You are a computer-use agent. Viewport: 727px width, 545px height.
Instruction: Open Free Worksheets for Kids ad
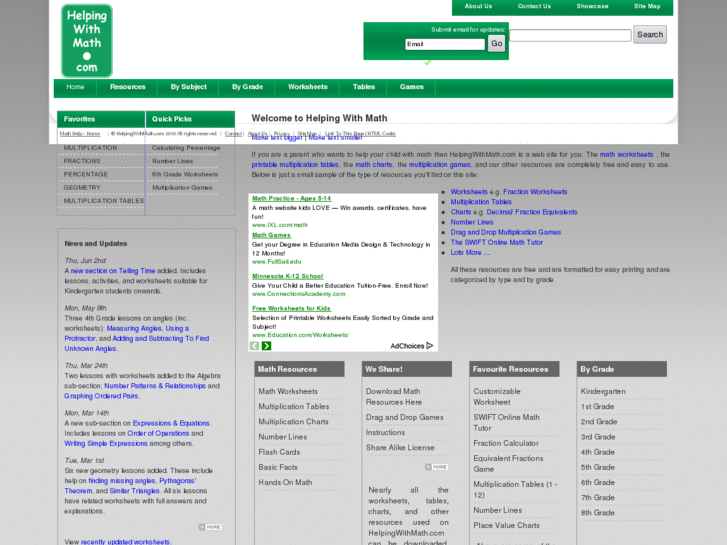[291, 308]
